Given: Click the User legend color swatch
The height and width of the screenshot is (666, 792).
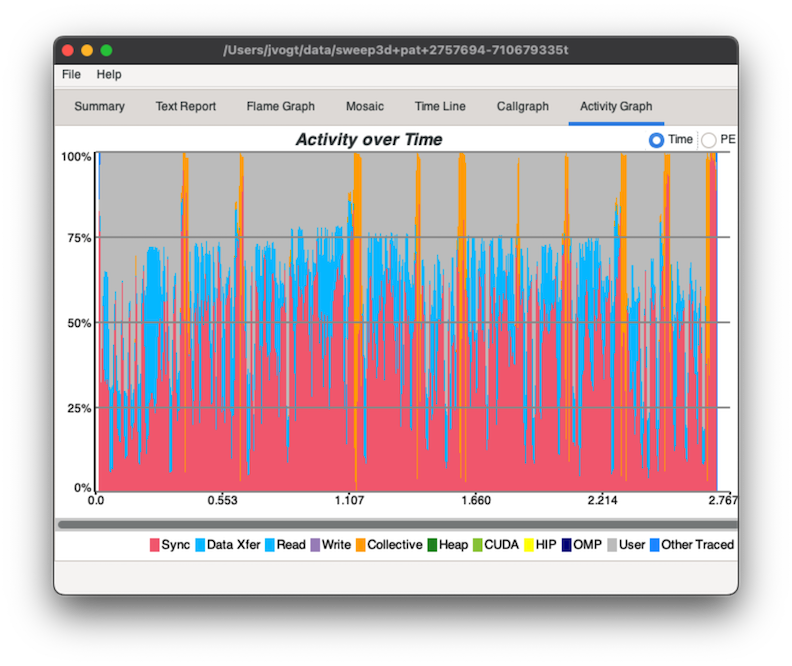Looking at the screenshot, I should pyautogui.click(x=612, y=545).
